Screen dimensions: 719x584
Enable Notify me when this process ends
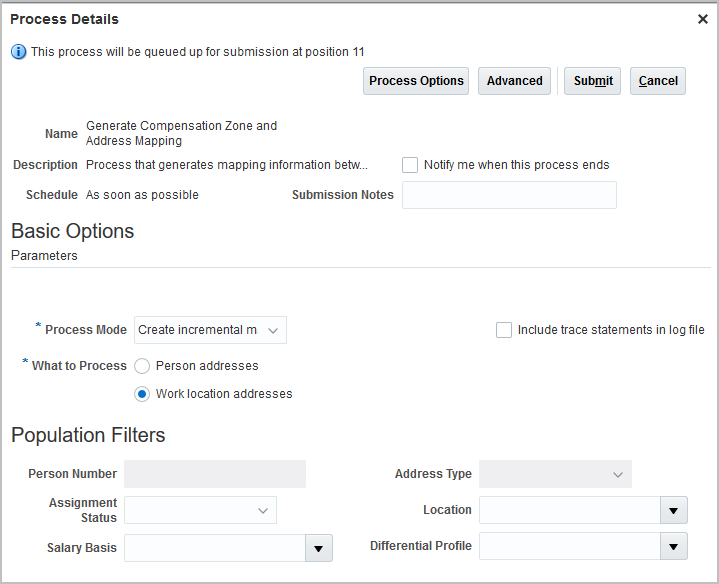pyautogui.click(x=410, y=165)
